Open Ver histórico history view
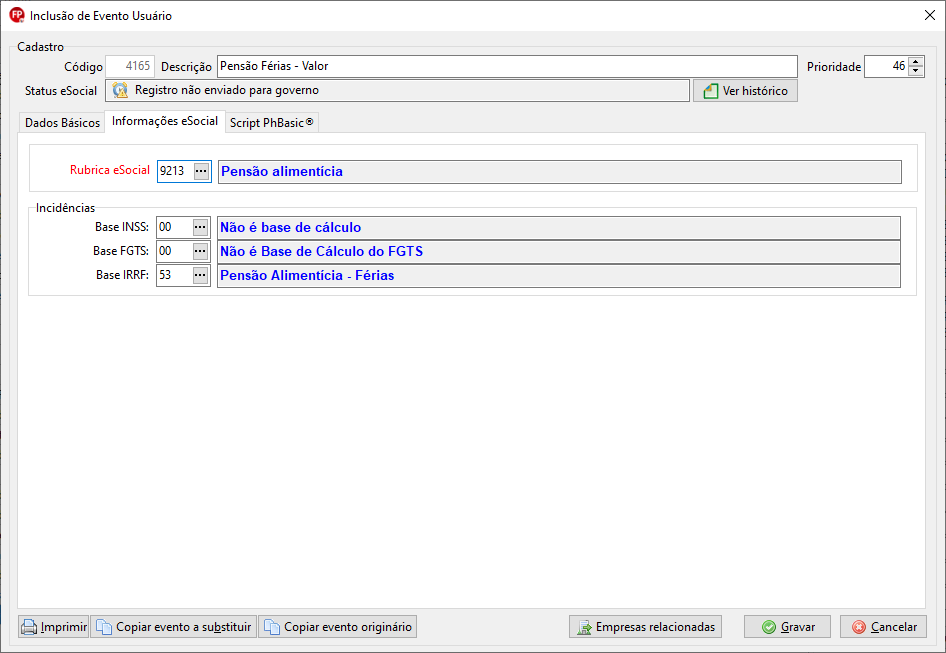This screenshot has width=946, height=653. pos(745,91)
